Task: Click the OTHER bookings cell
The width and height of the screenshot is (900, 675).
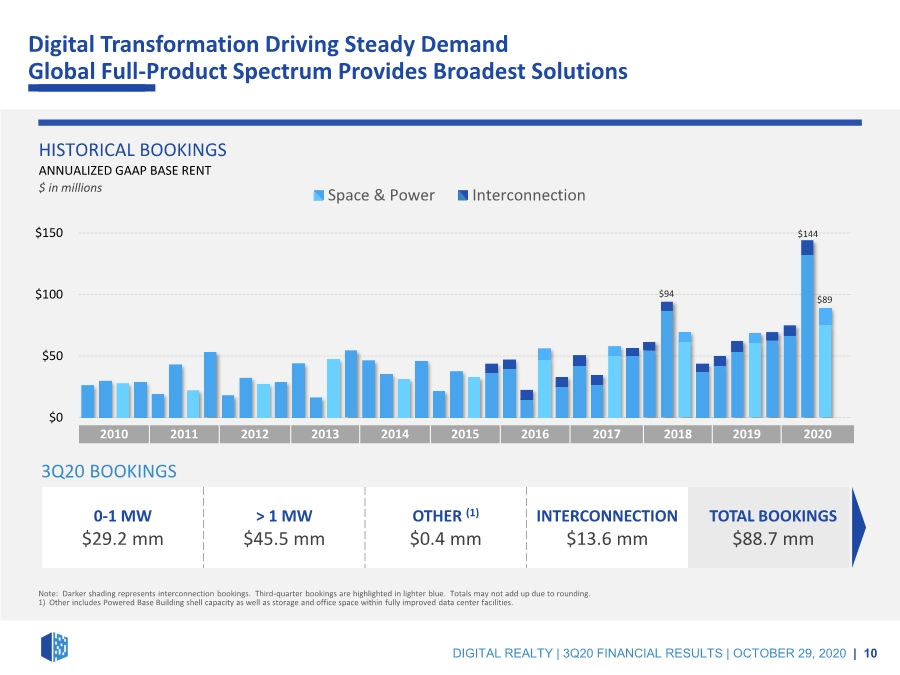Action: (x=445, y=527)
